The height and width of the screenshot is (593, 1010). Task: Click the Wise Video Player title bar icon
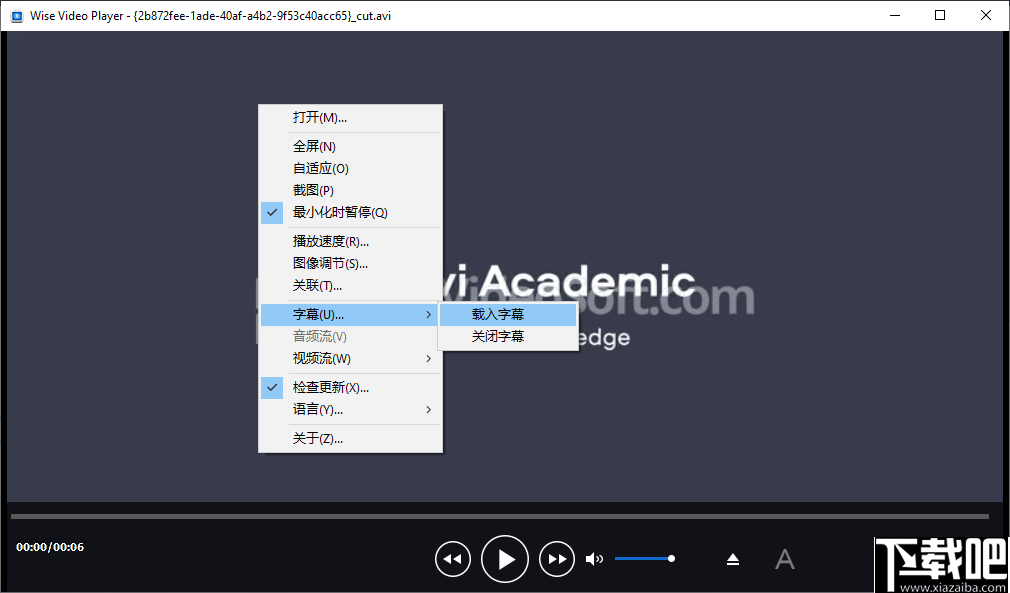click(x=17, y=15)
